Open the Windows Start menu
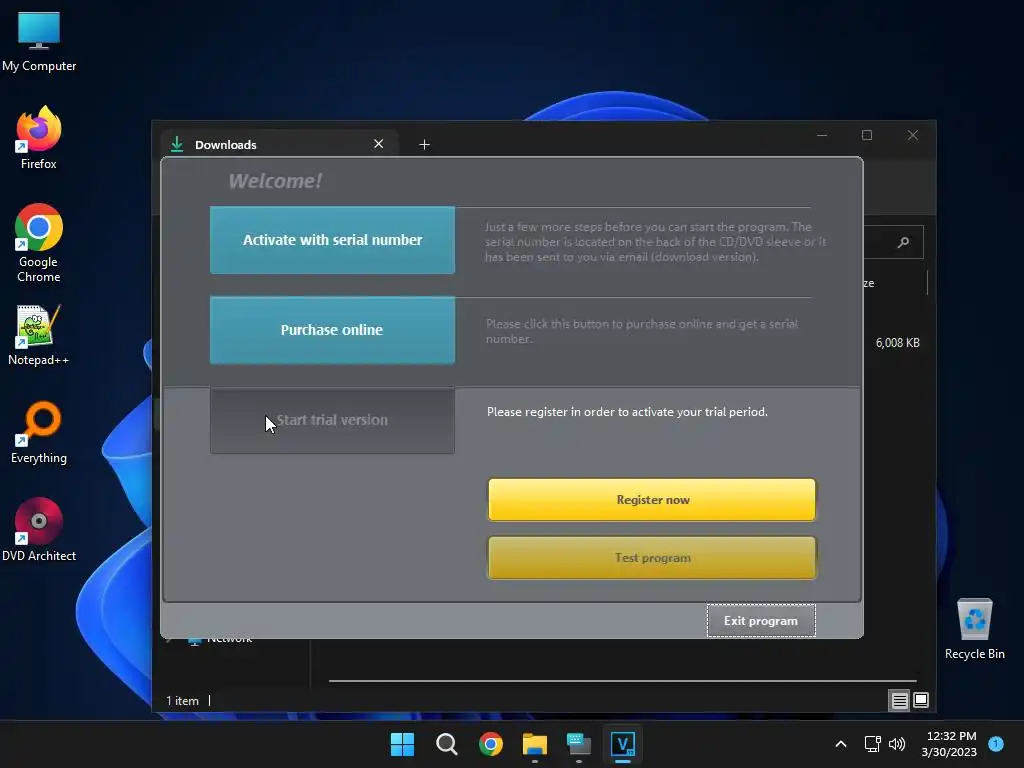The width and height of the screenshot is (1024, 768). [402, 744]
